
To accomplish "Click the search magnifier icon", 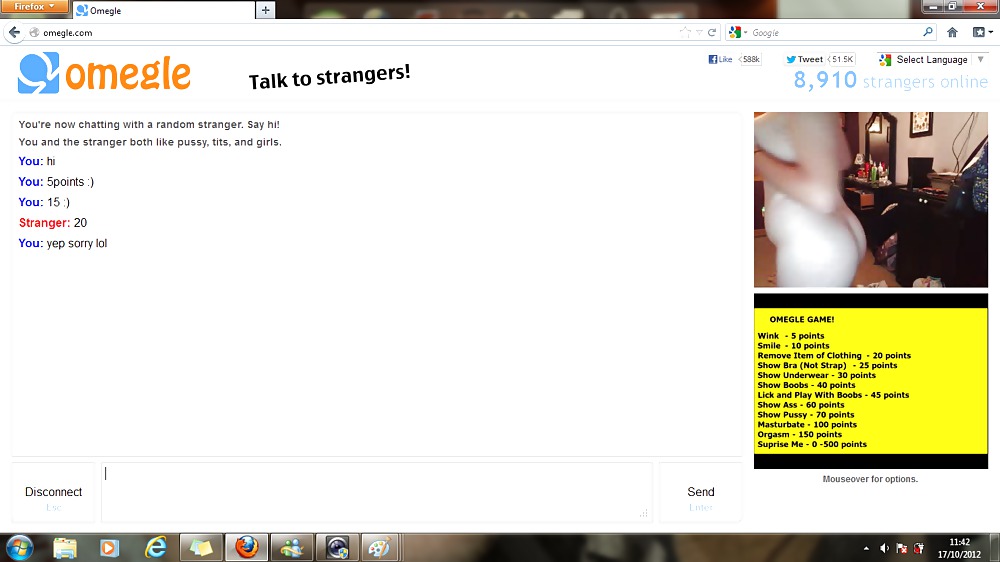I will (927, 32).
